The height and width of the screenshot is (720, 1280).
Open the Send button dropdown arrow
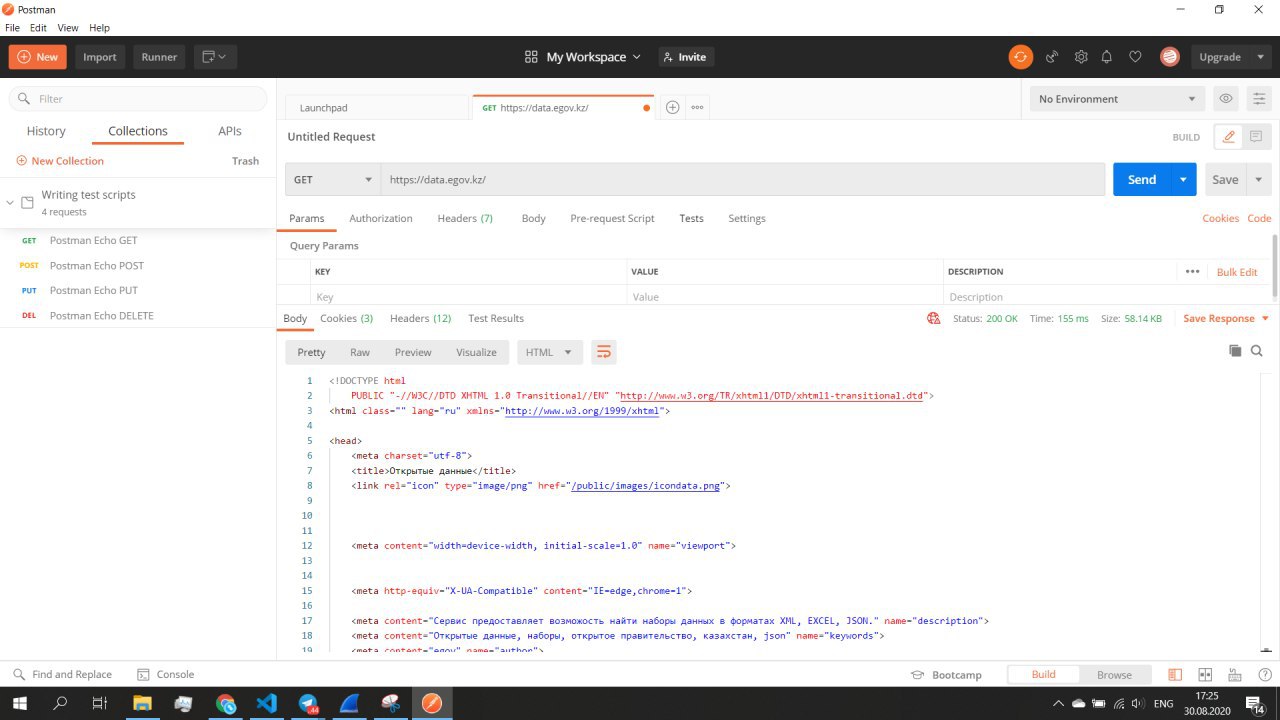point(1183,180)
